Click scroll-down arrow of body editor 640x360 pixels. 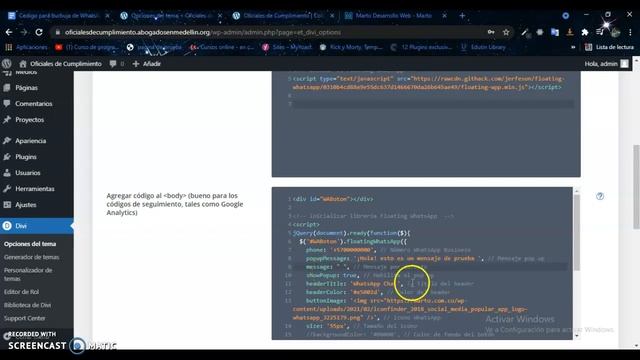pos(576,336)
